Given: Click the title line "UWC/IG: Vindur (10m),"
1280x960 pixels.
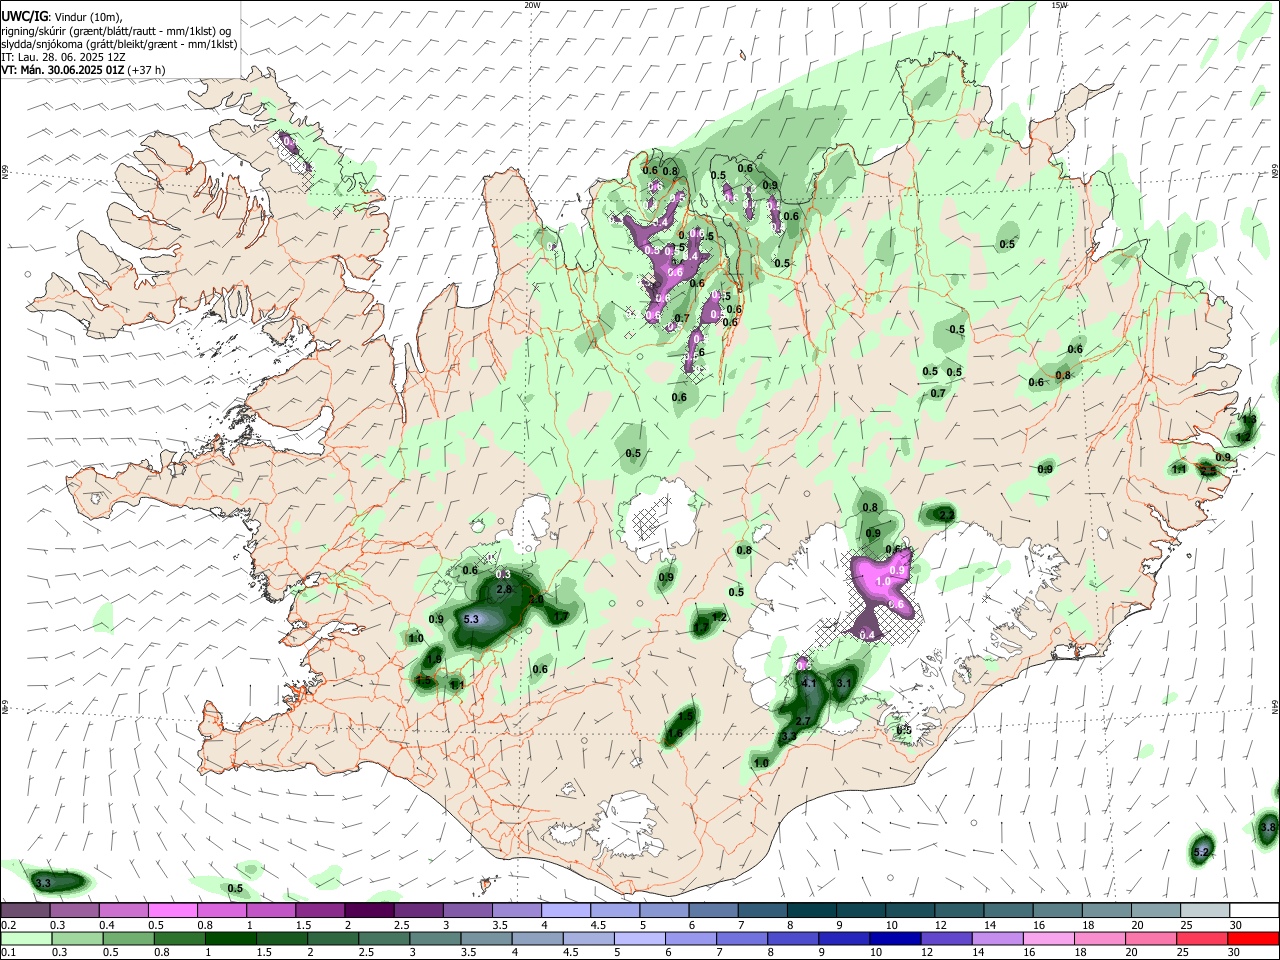Looking at the screenshot, I should [x=61, y=16].
